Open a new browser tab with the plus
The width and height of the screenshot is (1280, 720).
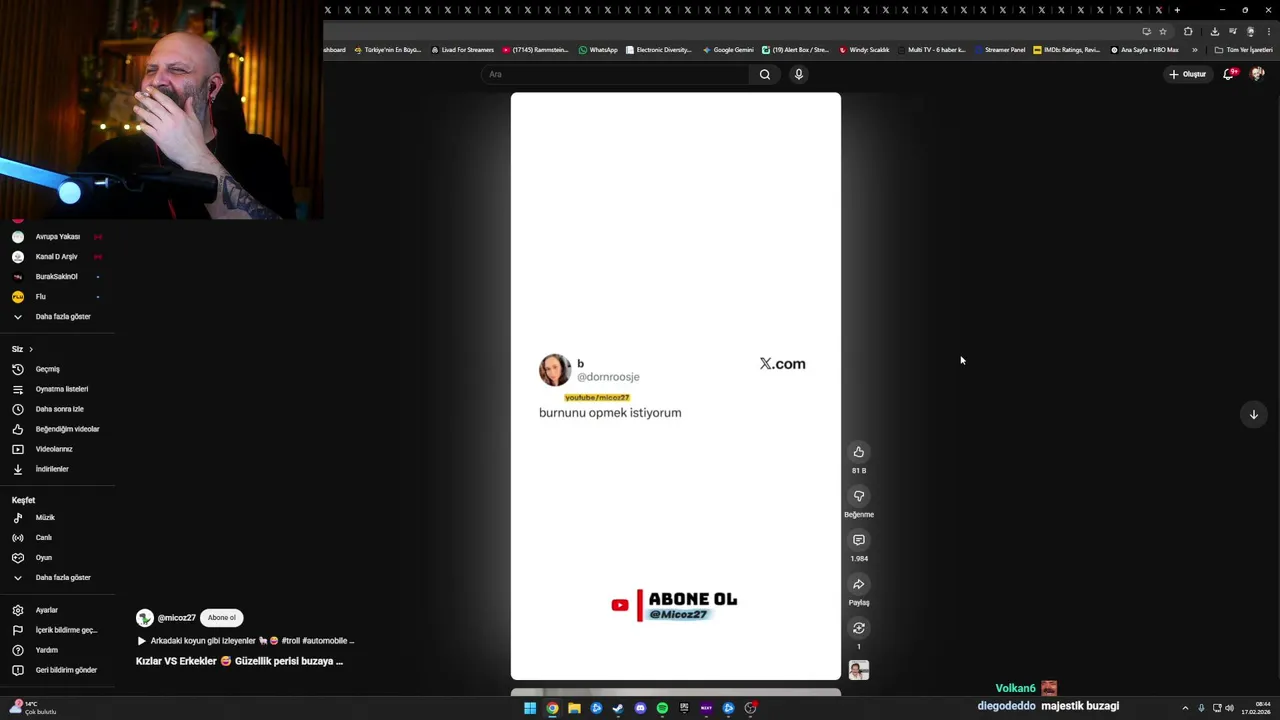[1177, 10]
